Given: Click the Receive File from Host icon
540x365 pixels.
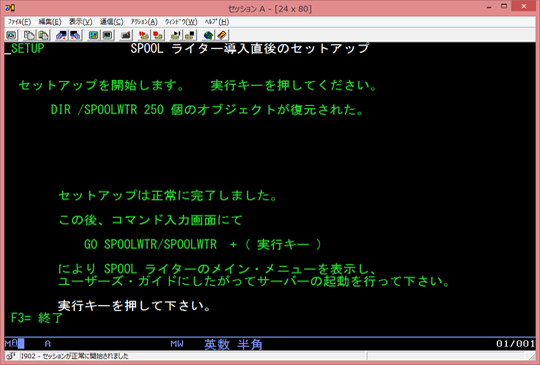Looking at the screenshot, I should pyautogui.click(x=75, y=35).
